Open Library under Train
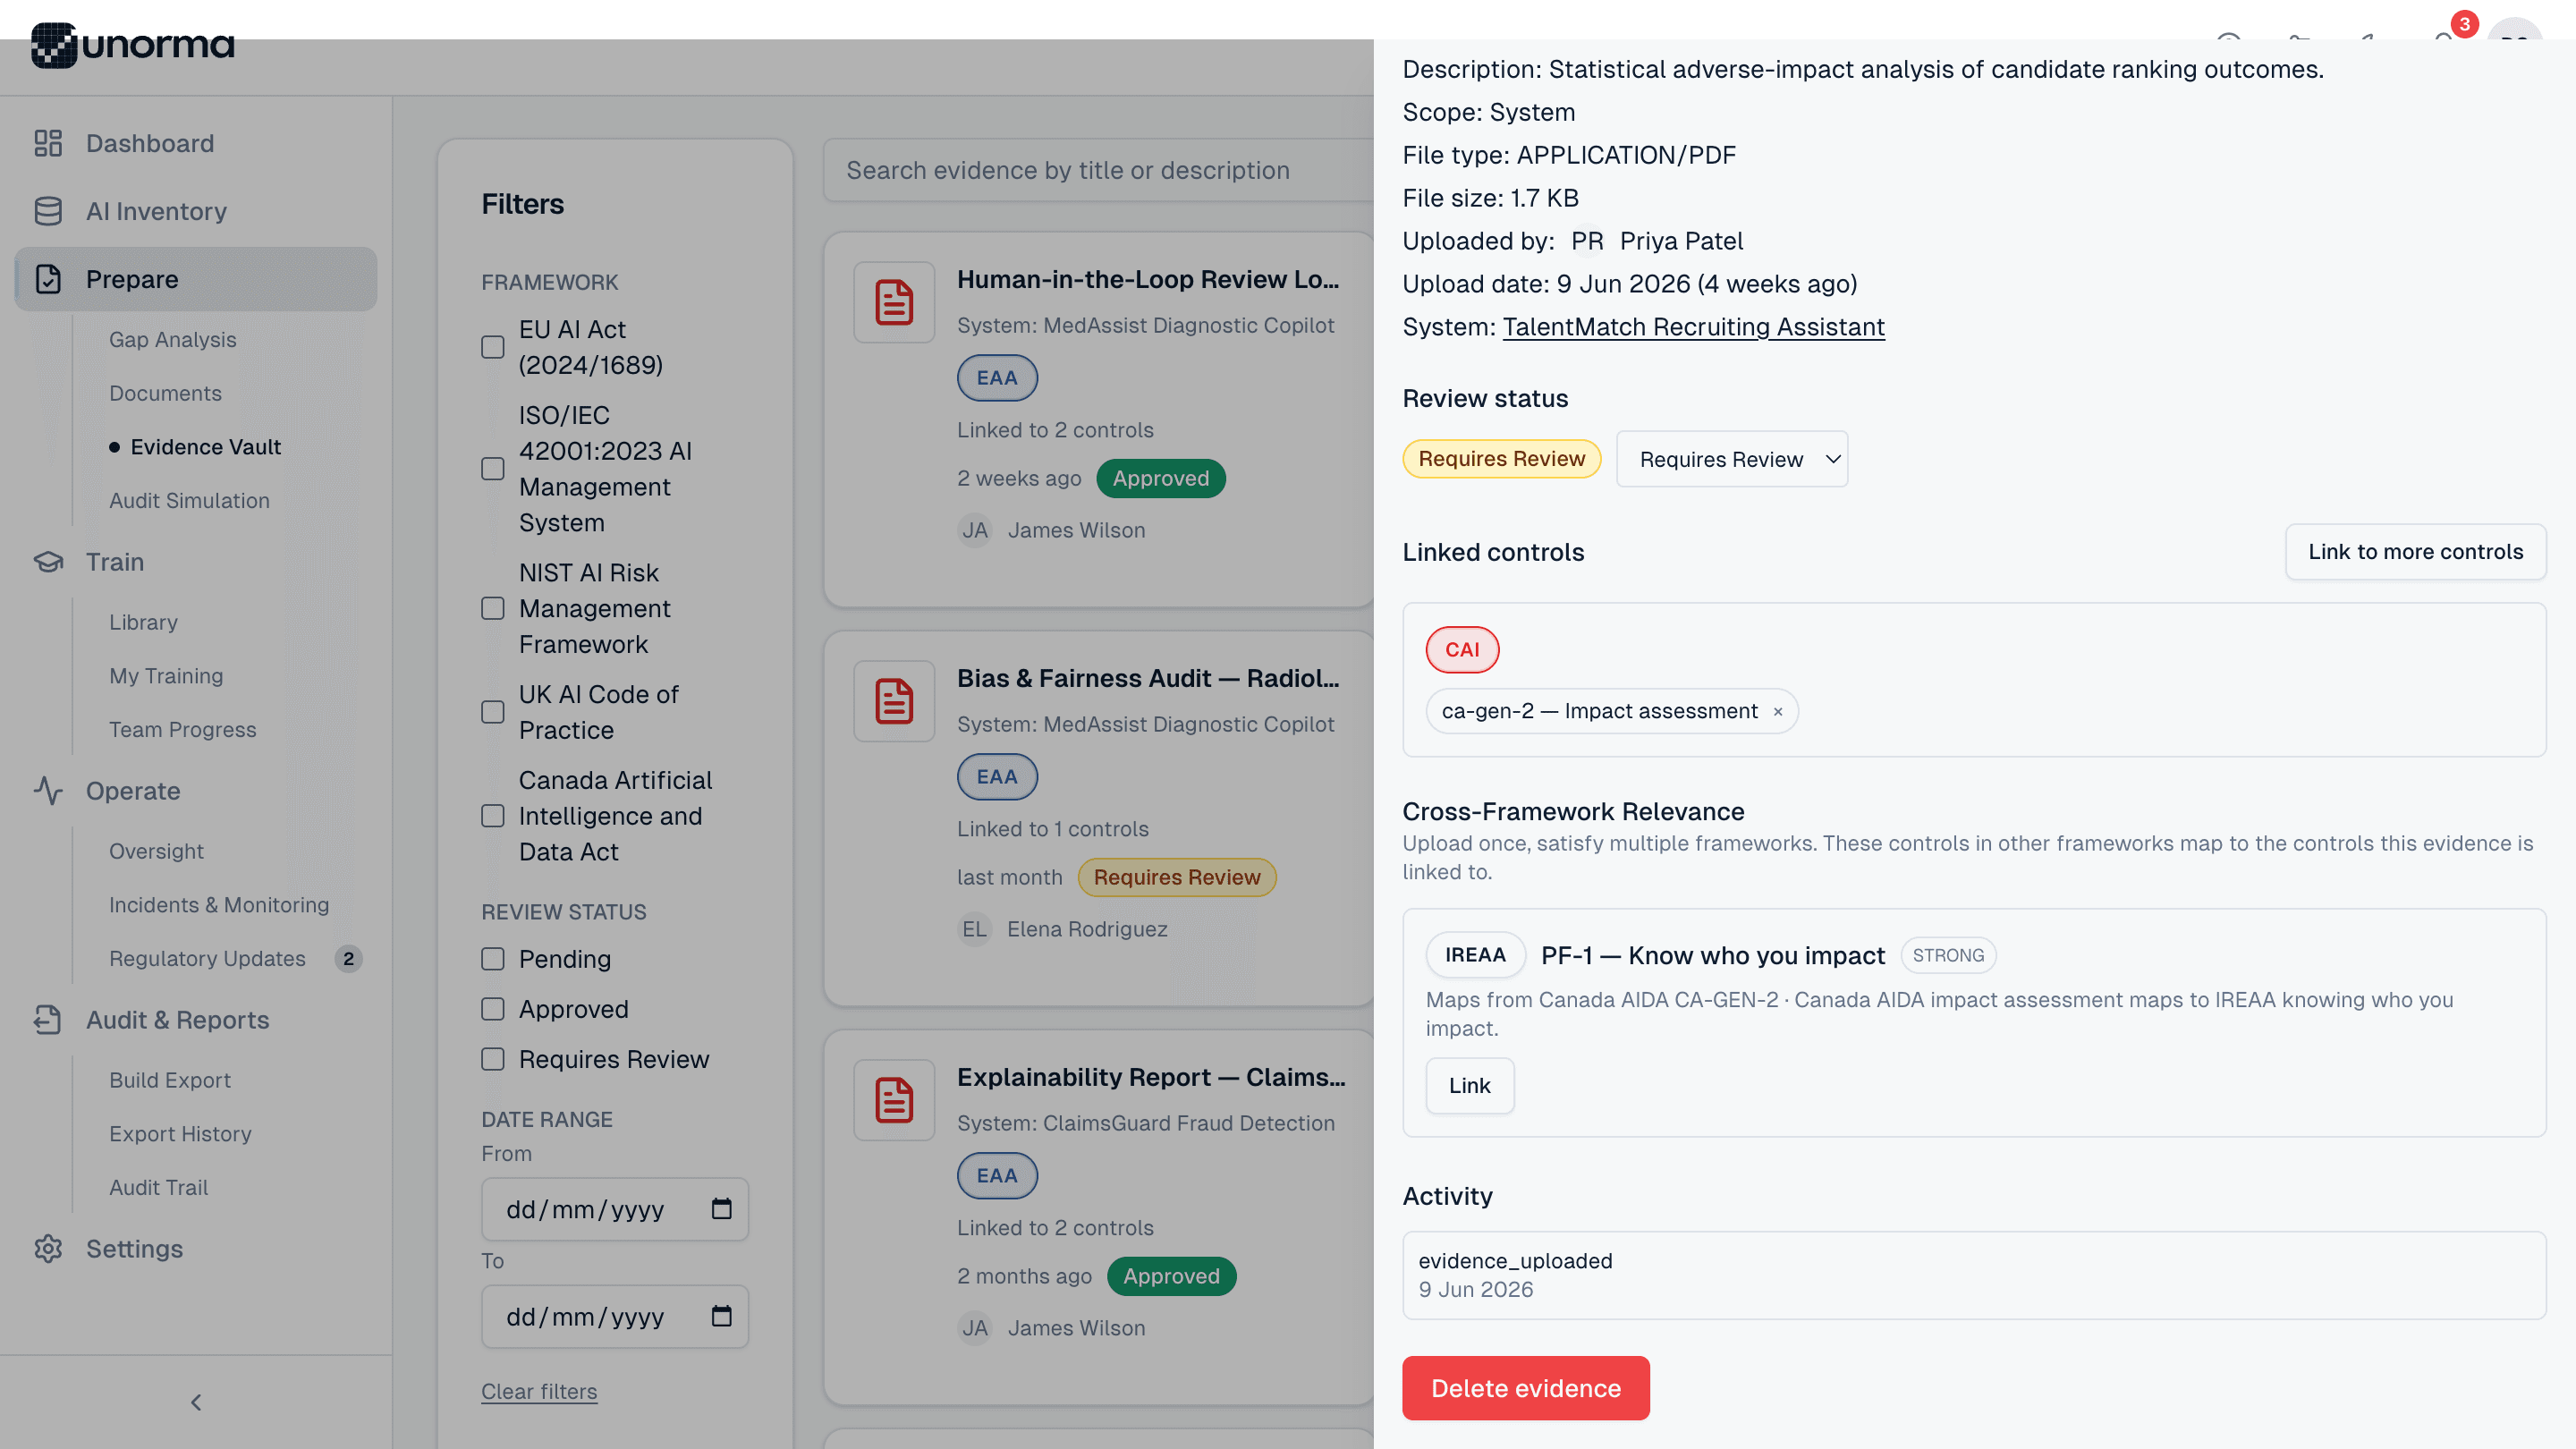The width and height of the screenshot is (2576, 1449). point(143,622)
